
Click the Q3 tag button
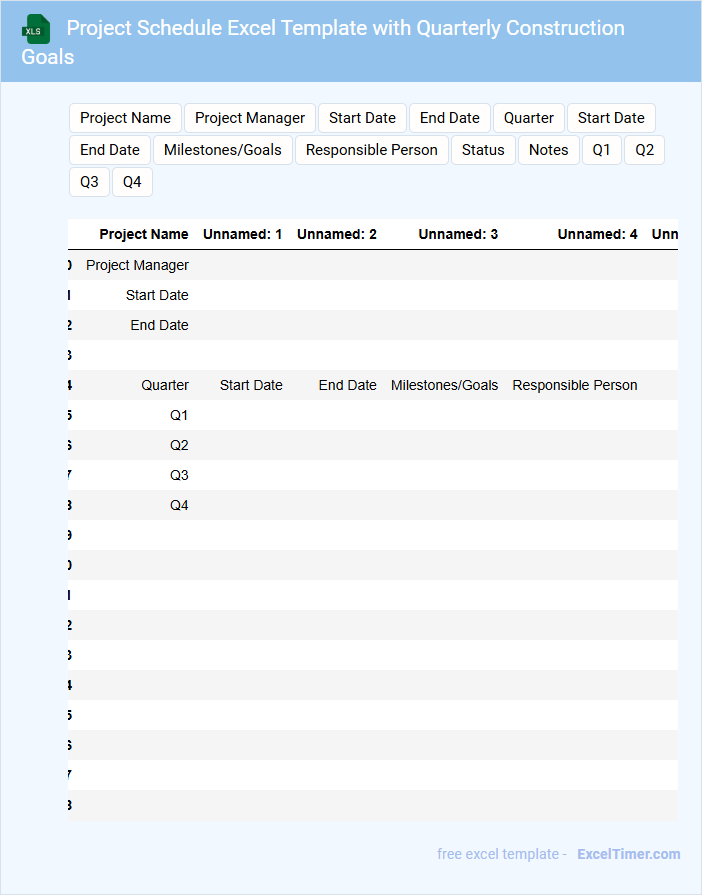pos(89,182)
